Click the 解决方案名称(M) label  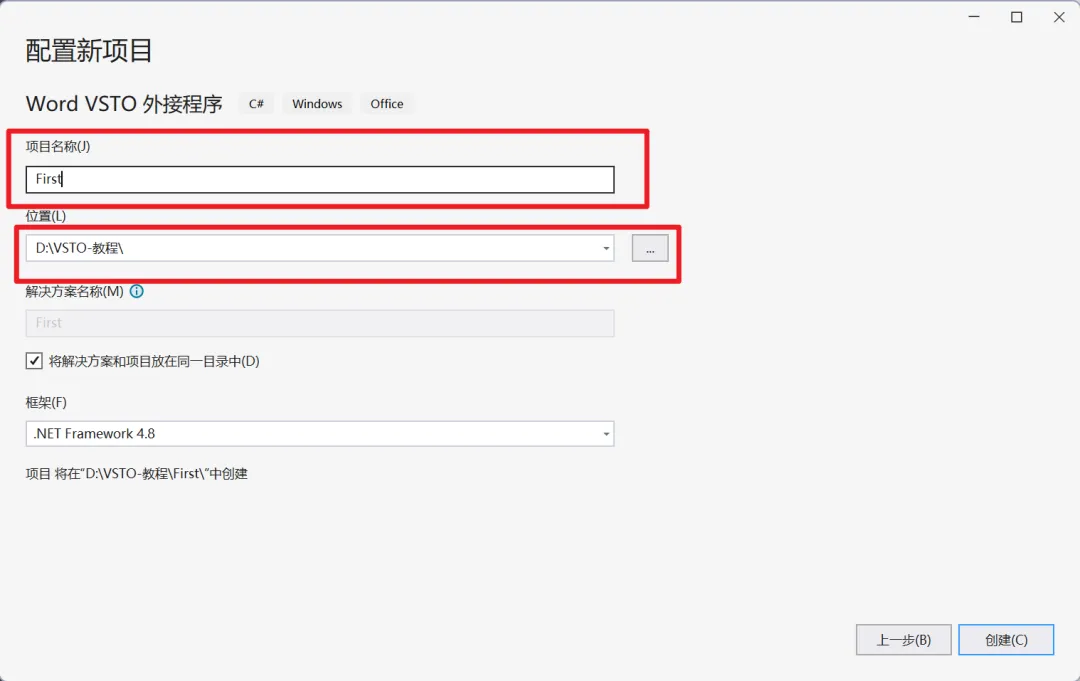(x=74, y=291)
